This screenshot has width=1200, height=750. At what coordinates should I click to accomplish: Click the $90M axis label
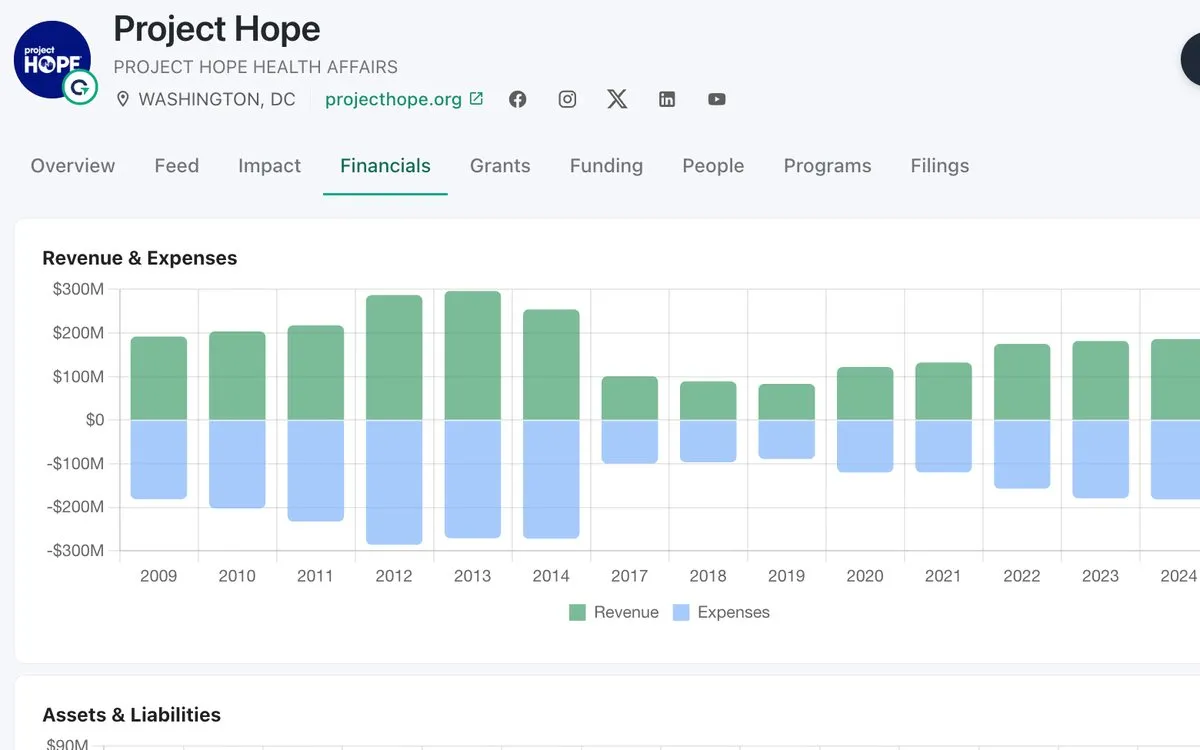(68, 744)
